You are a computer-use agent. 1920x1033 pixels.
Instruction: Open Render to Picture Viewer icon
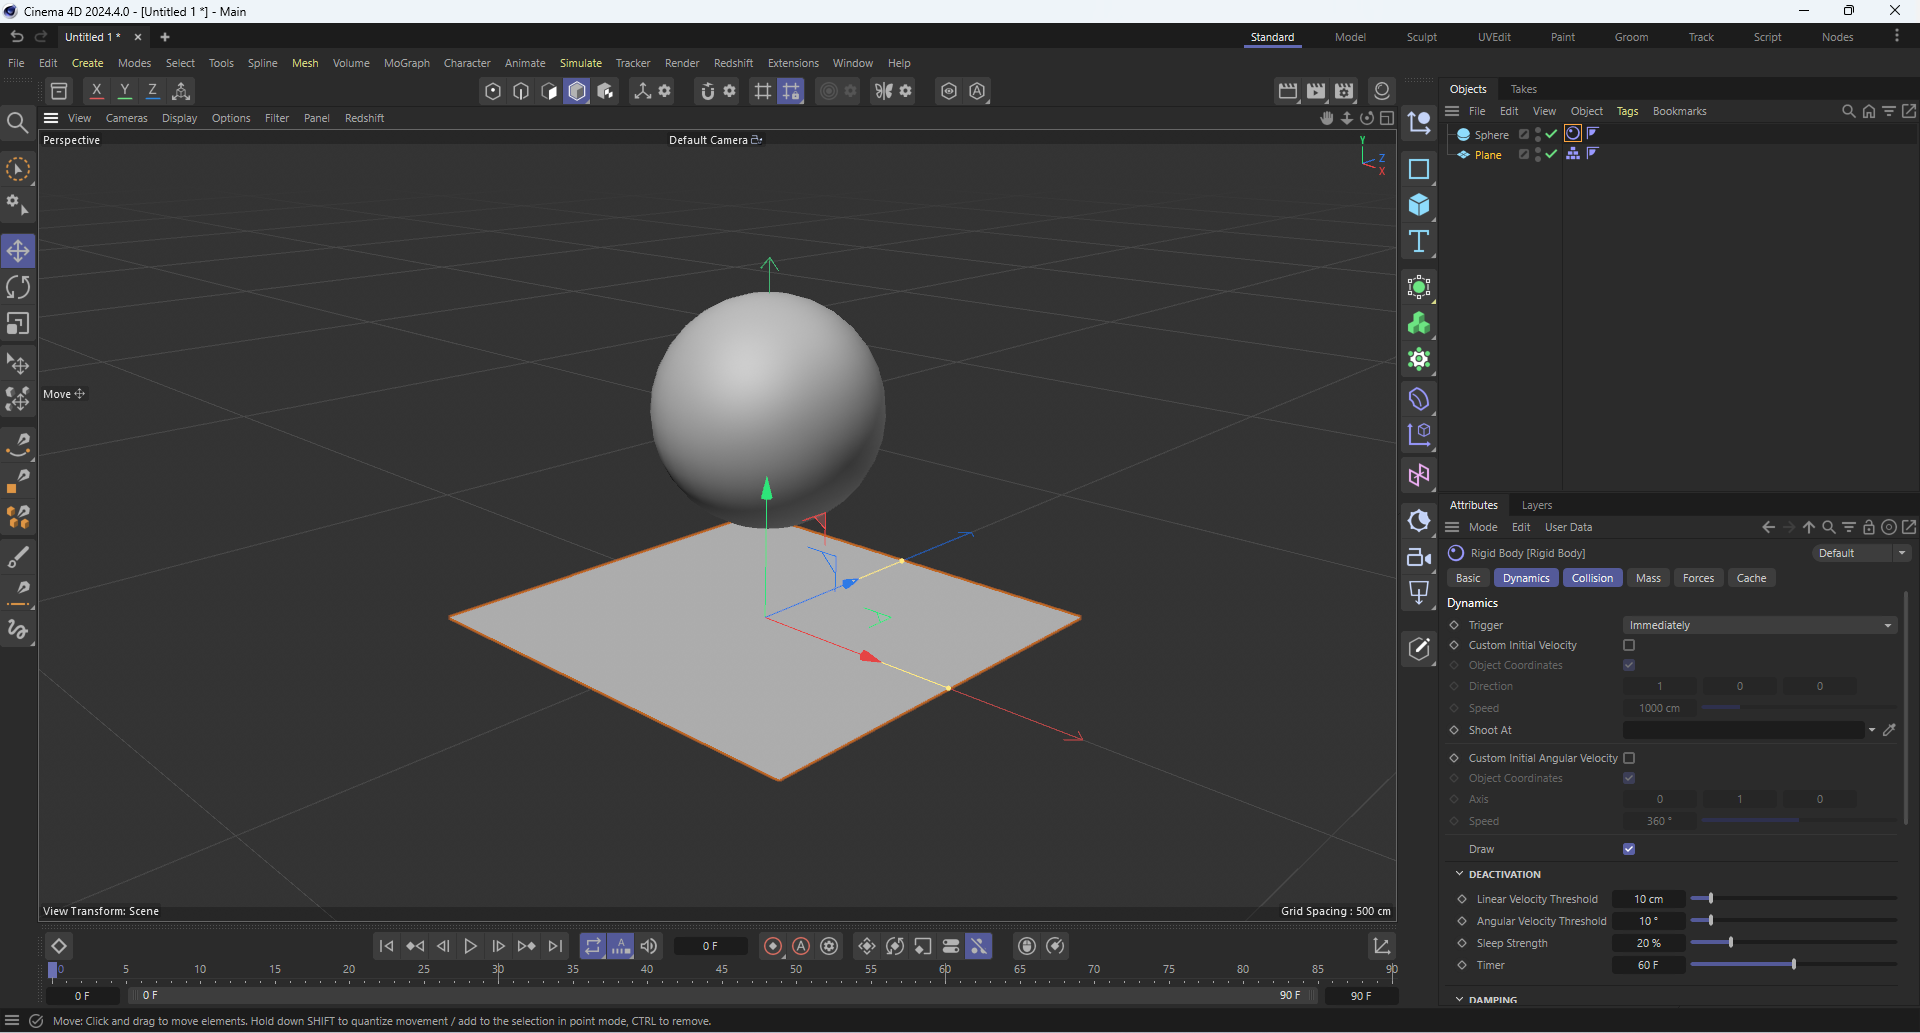tap(1316, 91)
